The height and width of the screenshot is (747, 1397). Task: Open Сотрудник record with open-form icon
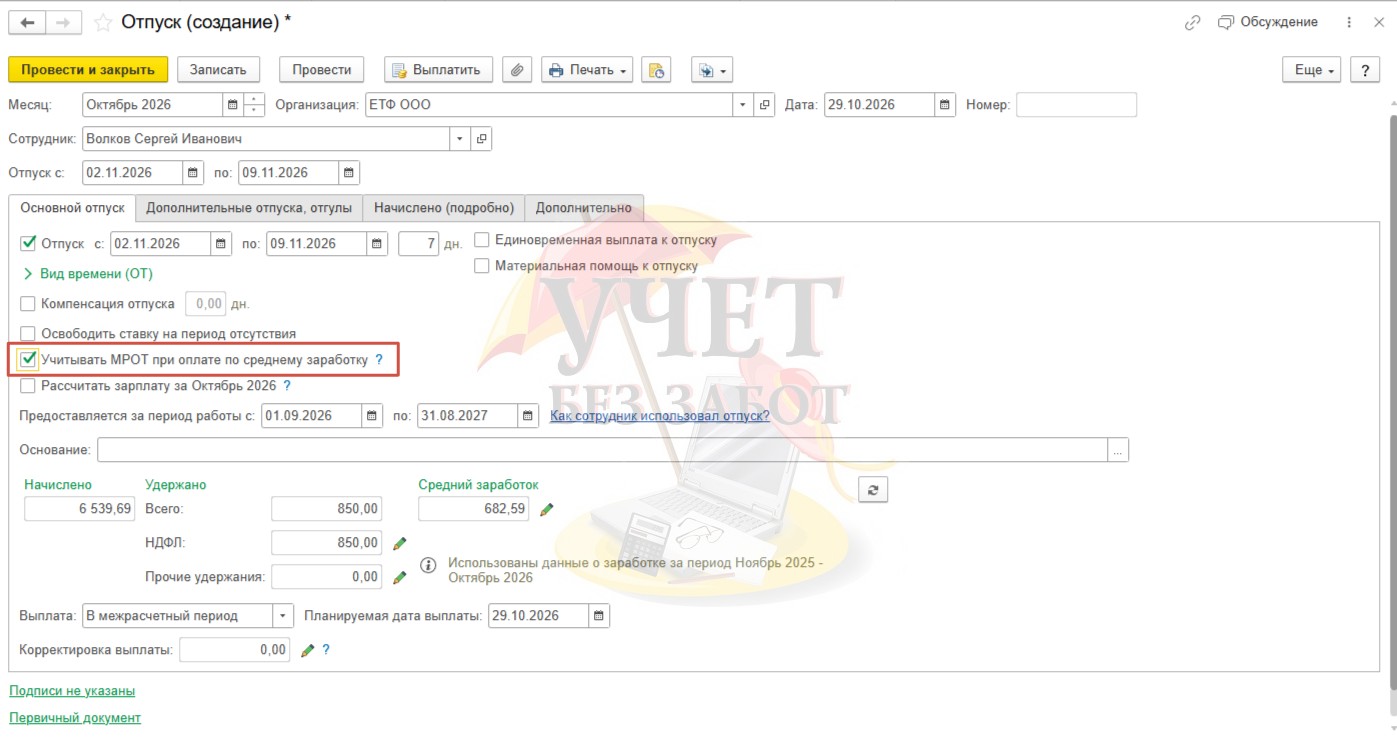click(481, 139)
